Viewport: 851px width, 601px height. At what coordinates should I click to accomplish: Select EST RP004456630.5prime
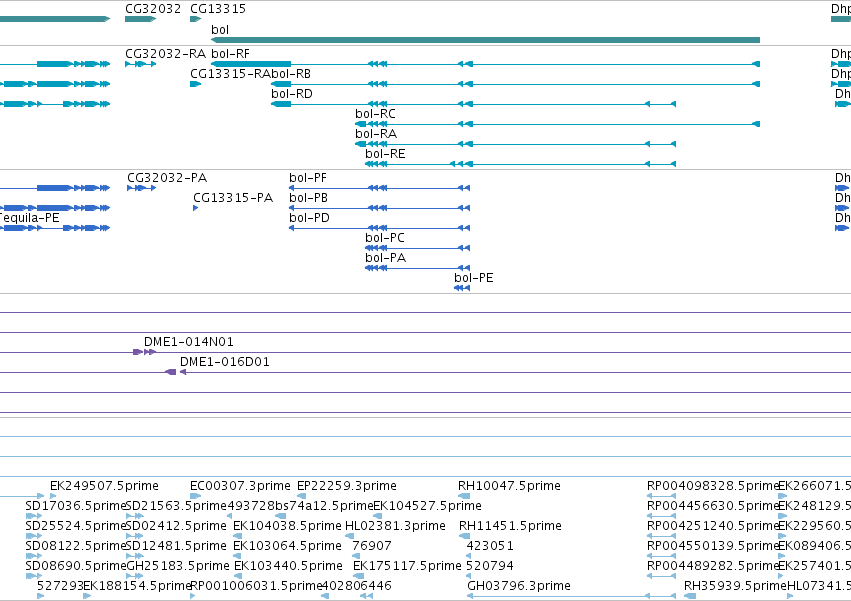pos(714,506)
